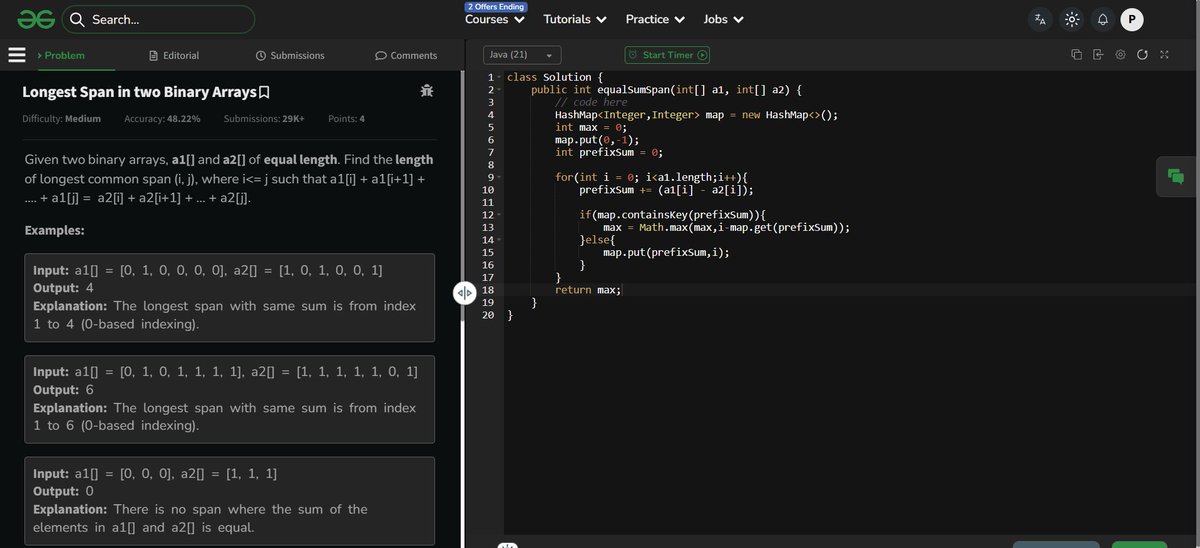Collapse the class Solution fold arrow on line 1
The height and width of the screenshot is (548, 1200).
click(x=499, y=78)
